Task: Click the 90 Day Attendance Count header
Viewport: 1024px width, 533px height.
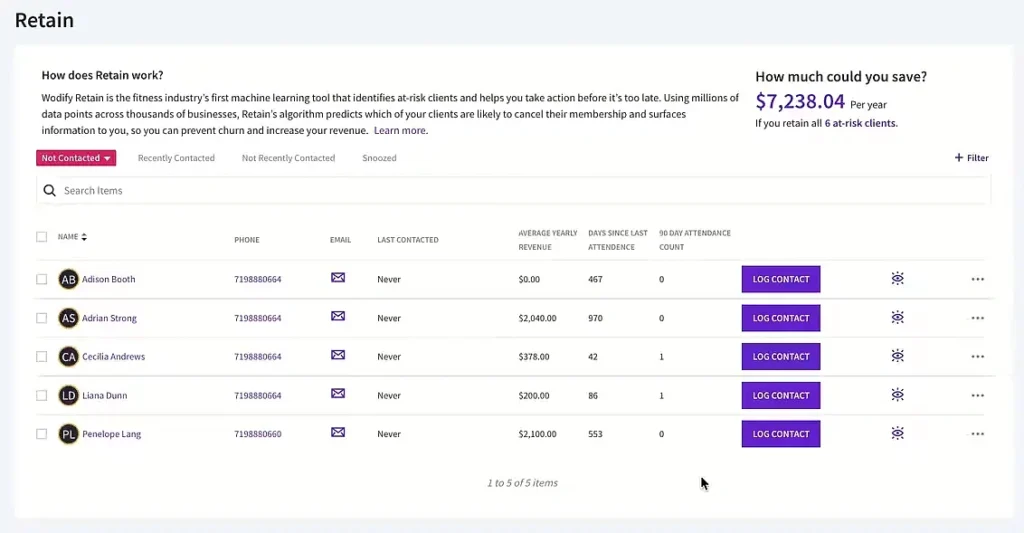Action: (x=695, y=240)
